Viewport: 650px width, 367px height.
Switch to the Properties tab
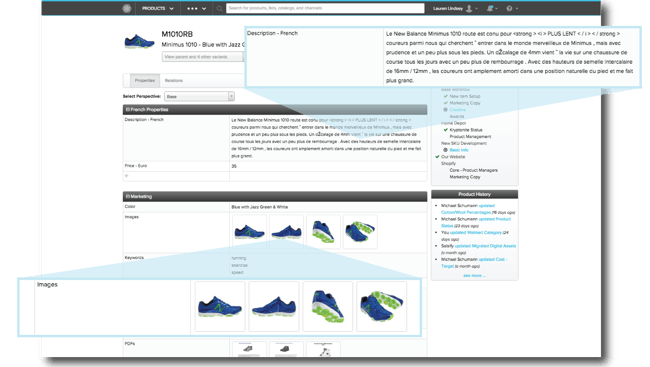click(145, 80)
